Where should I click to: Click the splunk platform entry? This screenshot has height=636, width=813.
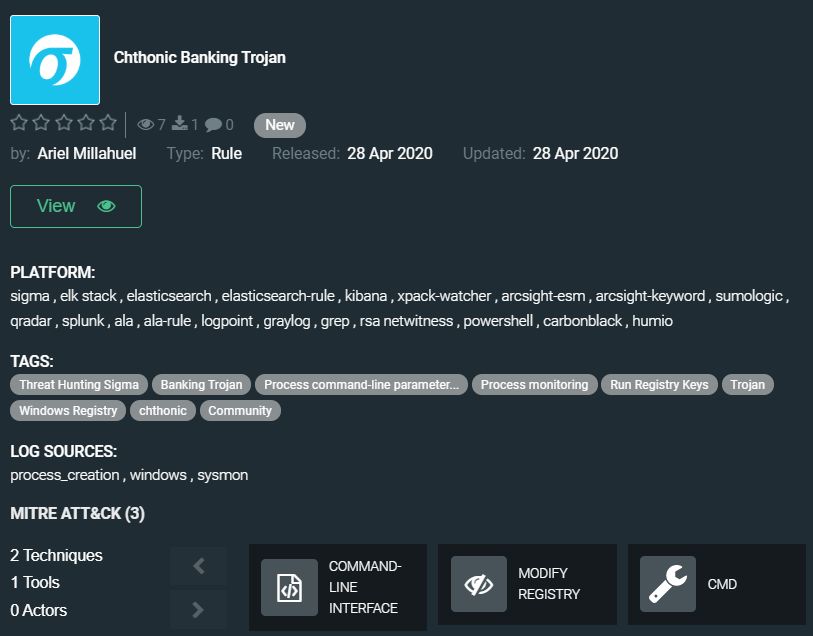pyautogui.click(x=83, y=321)
